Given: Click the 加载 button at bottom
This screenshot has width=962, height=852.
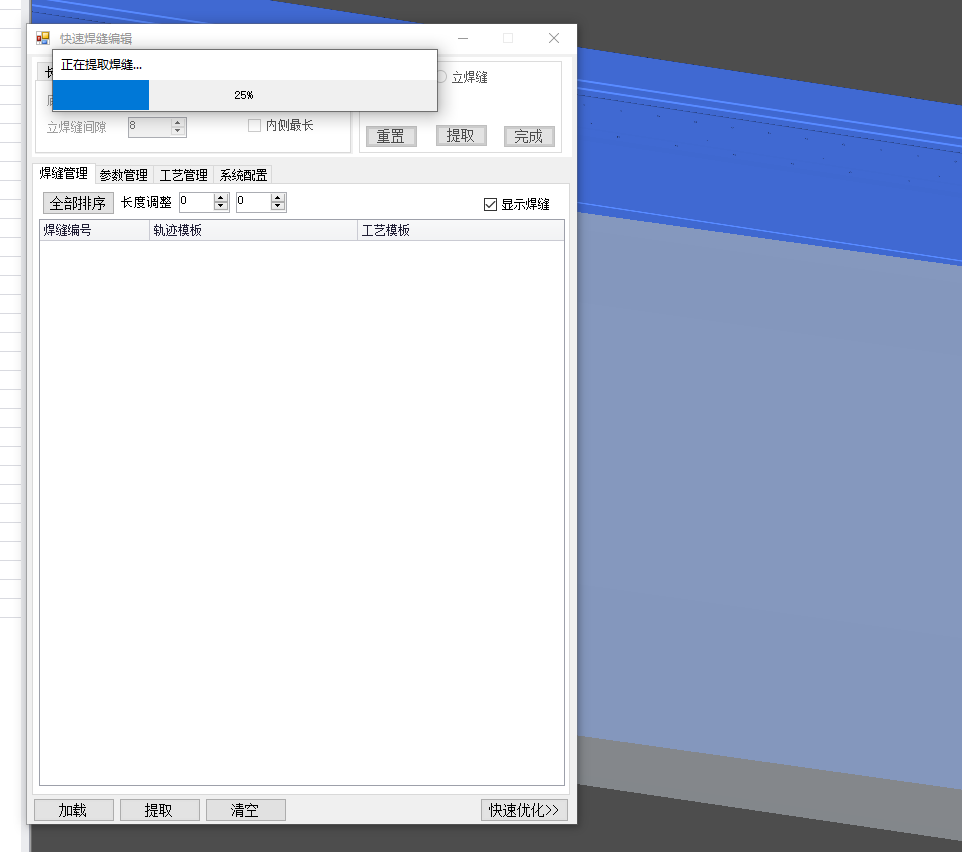Looking at the screenshot, I should click(73, 810).
